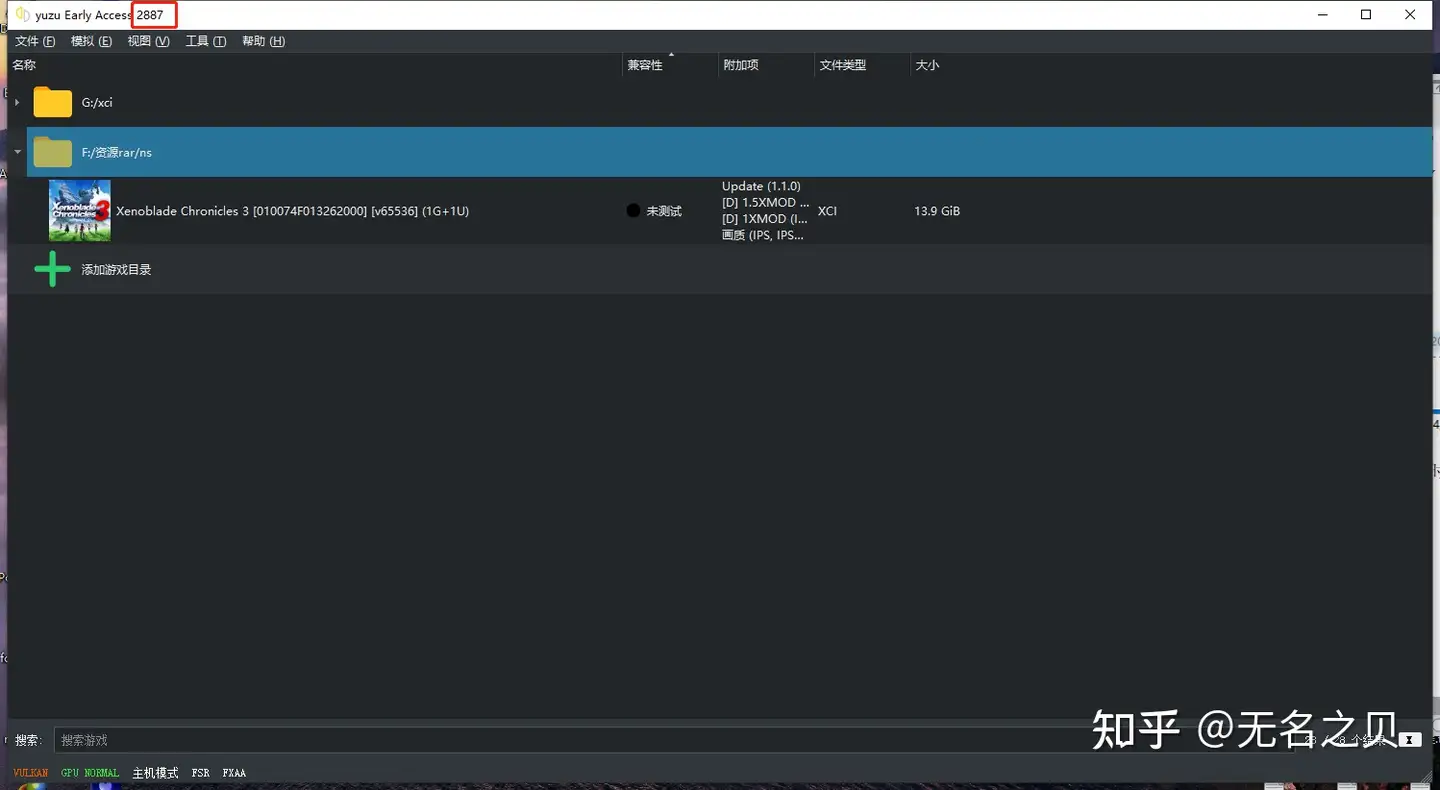Open the 文件 (F) menu
Image resolution: width=1440 pixels, height=790 pixels.
35,41
